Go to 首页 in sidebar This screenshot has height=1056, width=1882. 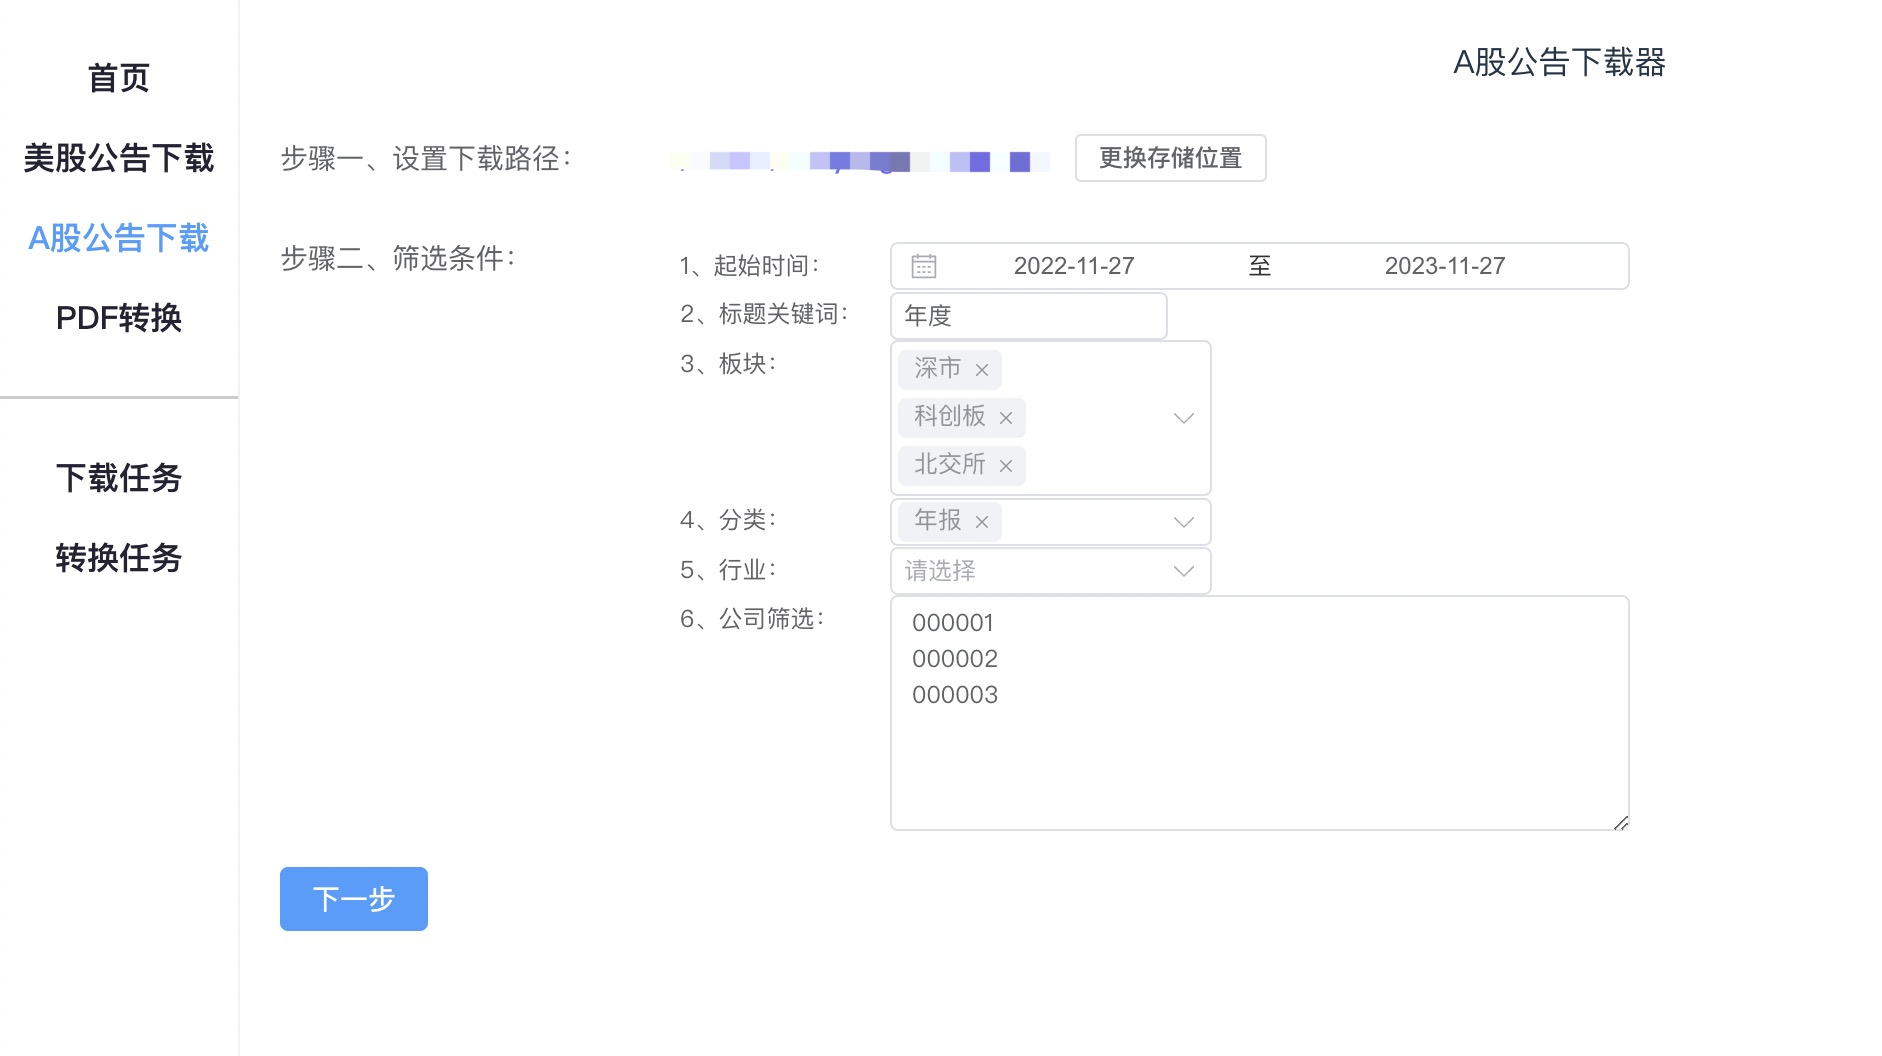point(119,78)
